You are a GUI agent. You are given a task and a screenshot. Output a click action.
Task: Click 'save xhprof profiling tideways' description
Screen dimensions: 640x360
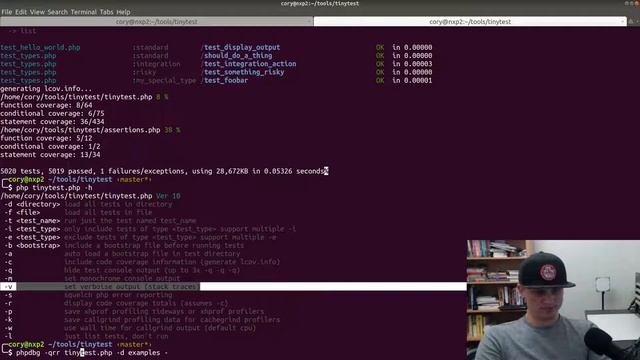point(164,311)
